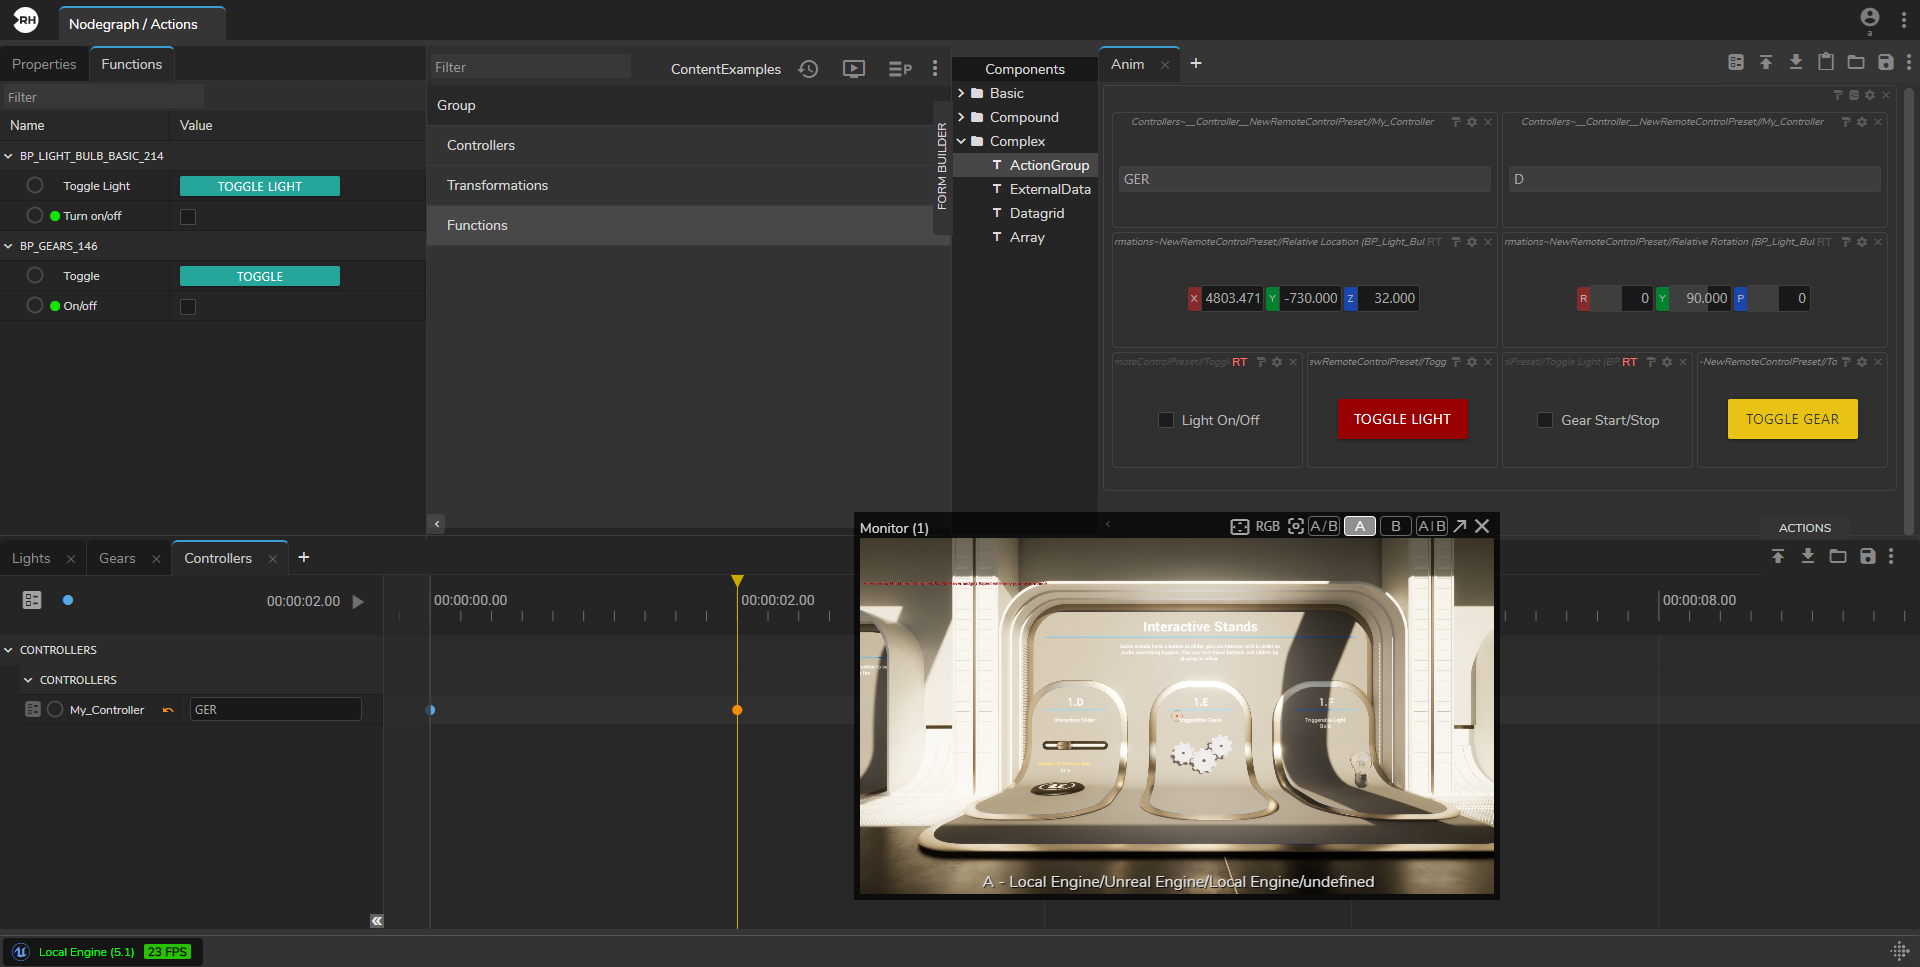Click the orange keyframe on My_Controller track
The height and width of the screenshot is (967, 1920).
click(x=737, y=710)
